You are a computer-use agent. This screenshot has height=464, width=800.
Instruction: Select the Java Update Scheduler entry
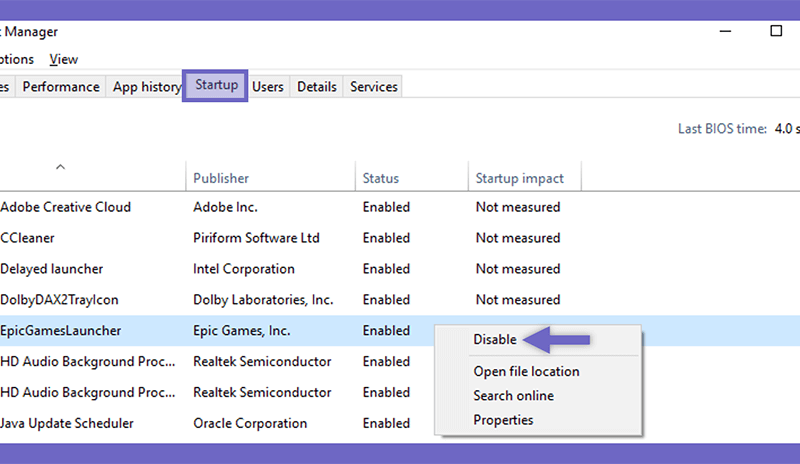tap(400, 423)
